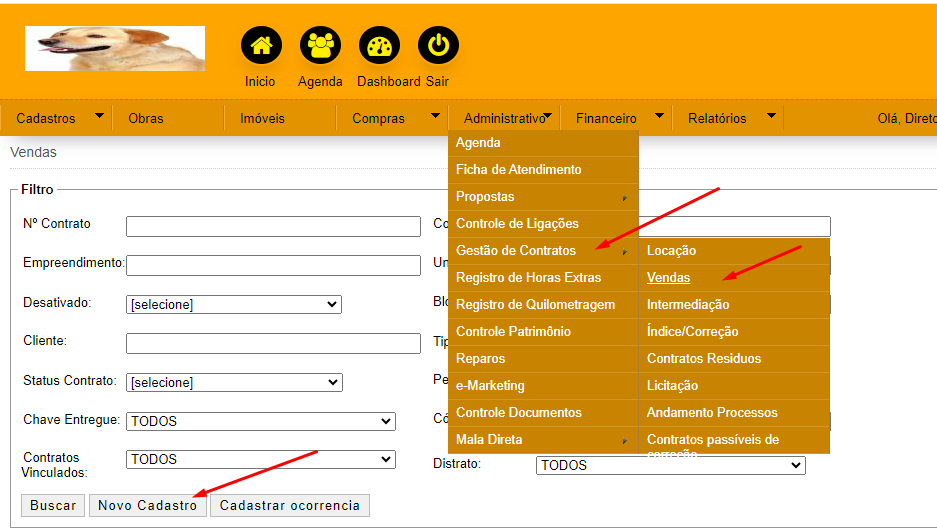This screenshot has width=937, height=528.
Task: Open the Chave Entregue dropdown
Action: (x=261, y=421)
